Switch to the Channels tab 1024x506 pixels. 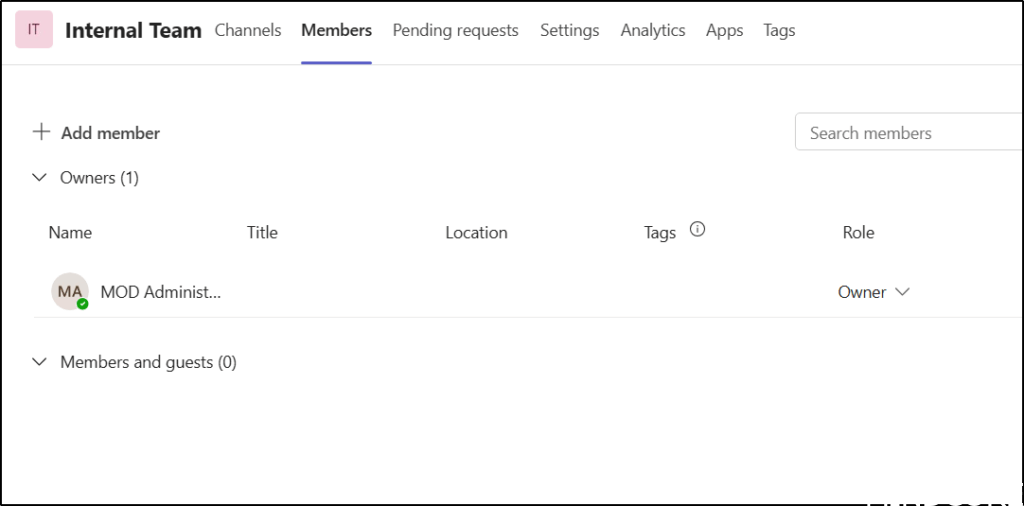(x=248, y=30)
